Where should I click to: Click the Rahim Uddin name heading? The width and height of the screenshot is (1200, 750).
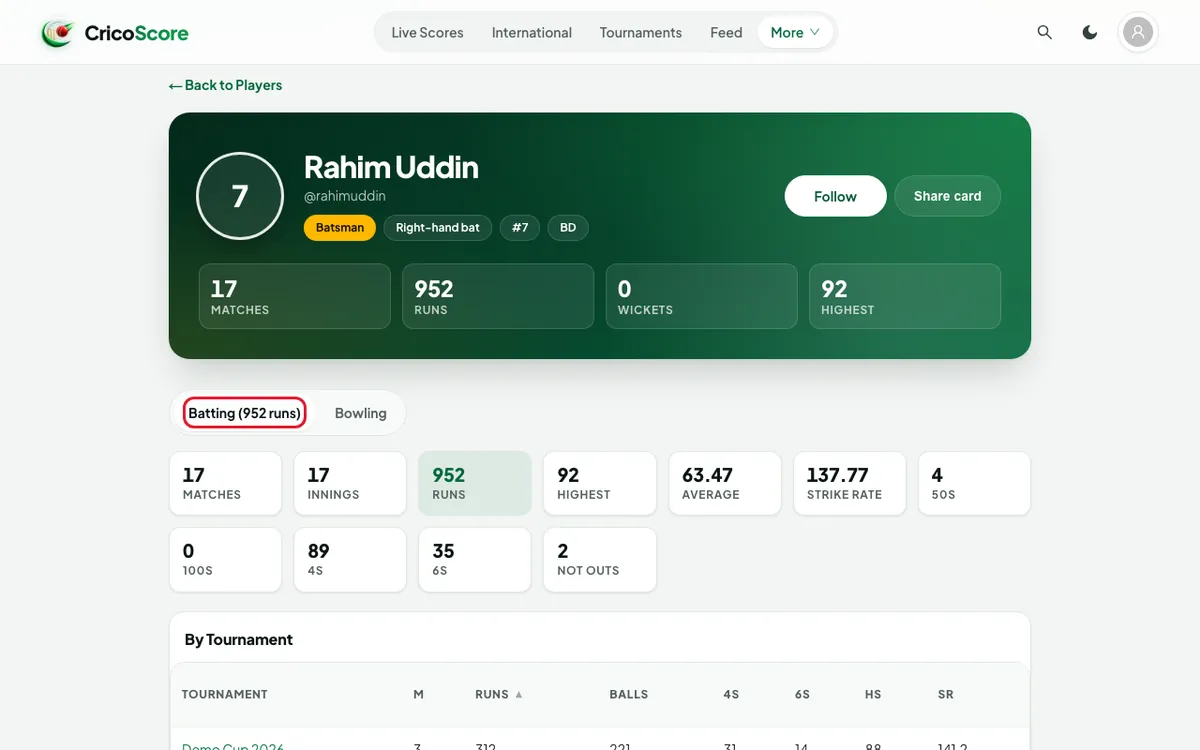[391, 167]
